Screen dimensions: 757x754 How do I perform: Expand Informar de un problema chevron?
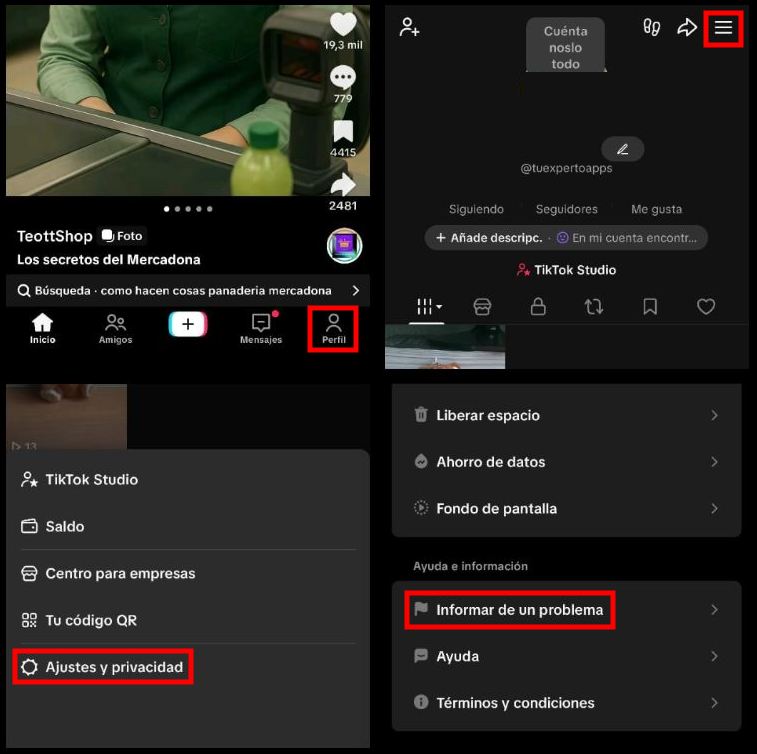[x=715, y=610]
